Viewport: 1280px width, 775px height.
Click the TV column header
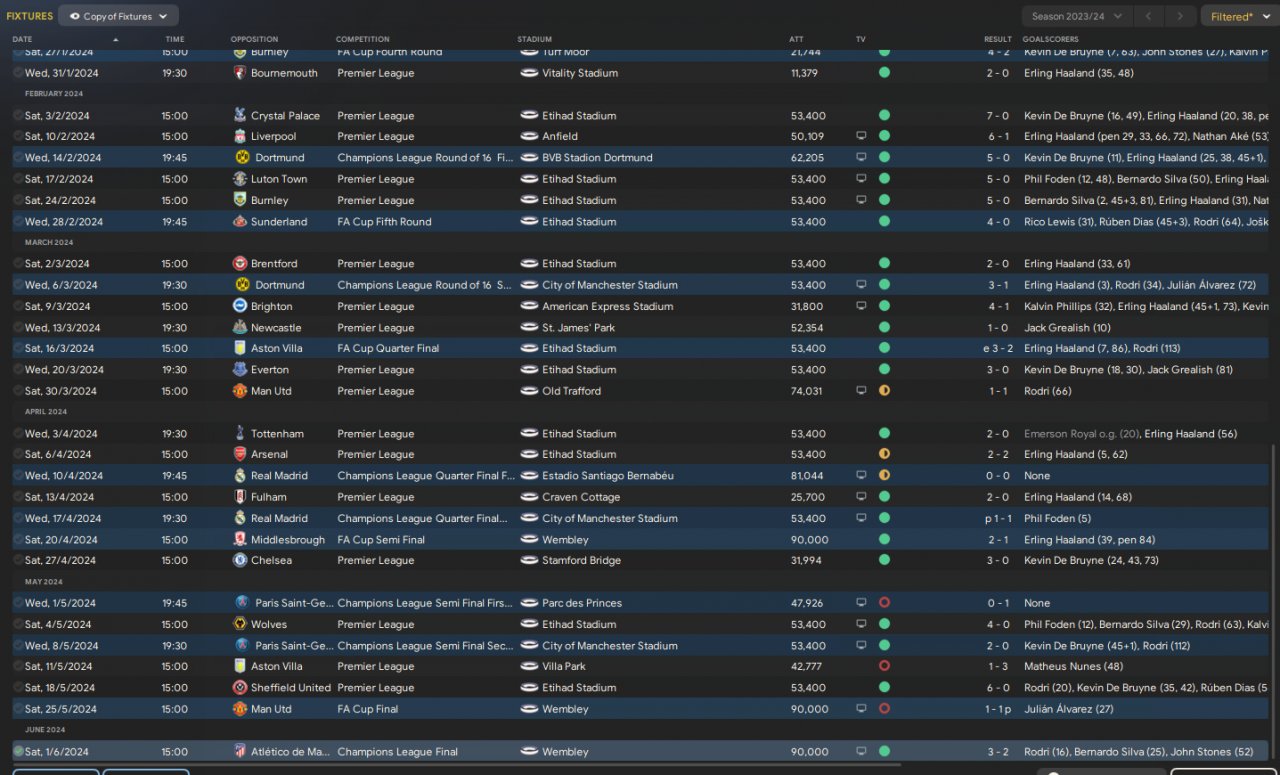(861, 39)
